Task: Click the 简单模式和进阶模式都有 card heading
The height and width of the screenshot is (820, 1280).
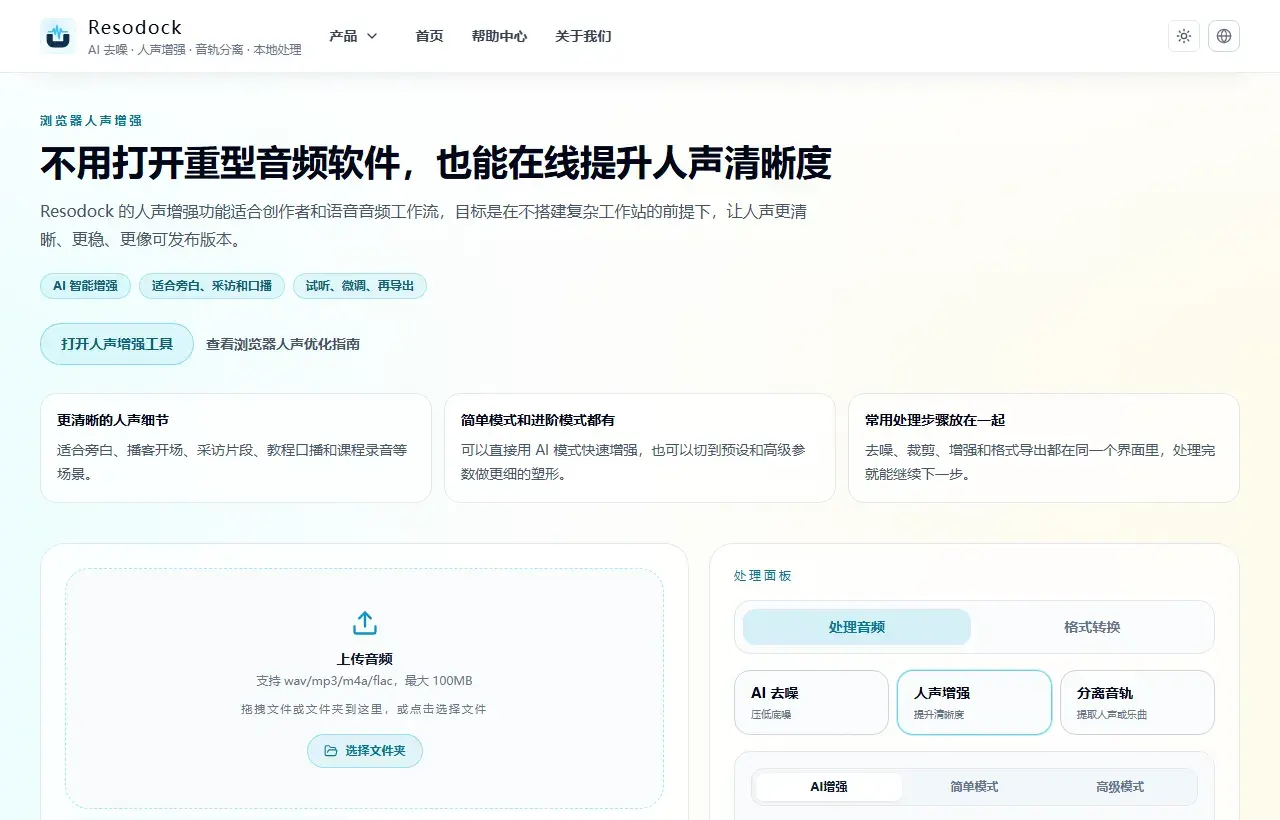Action: click(x=538, y=420)
